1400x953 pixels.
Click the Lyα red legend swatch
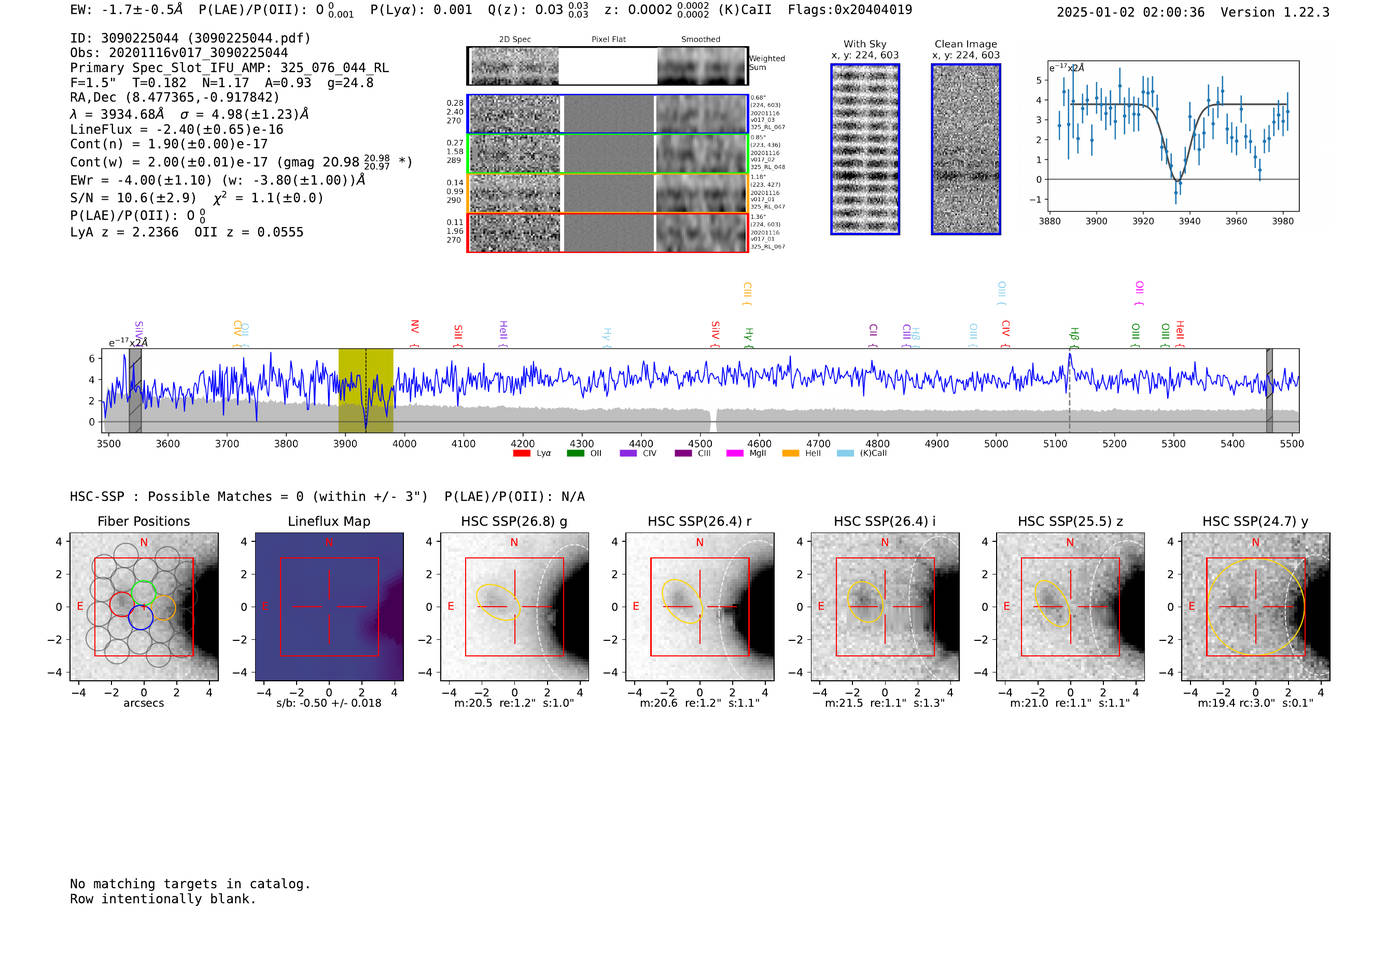tap(521, 454)
